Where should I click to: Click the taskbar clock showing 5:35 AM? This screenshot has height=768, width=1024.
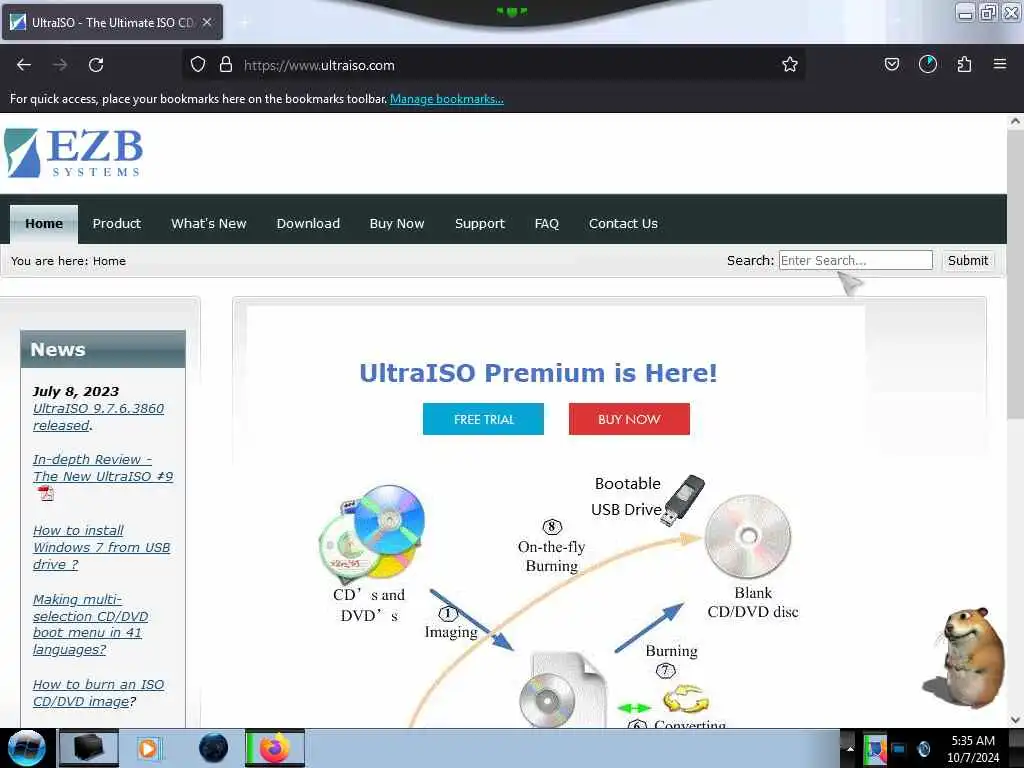(973, 748)
